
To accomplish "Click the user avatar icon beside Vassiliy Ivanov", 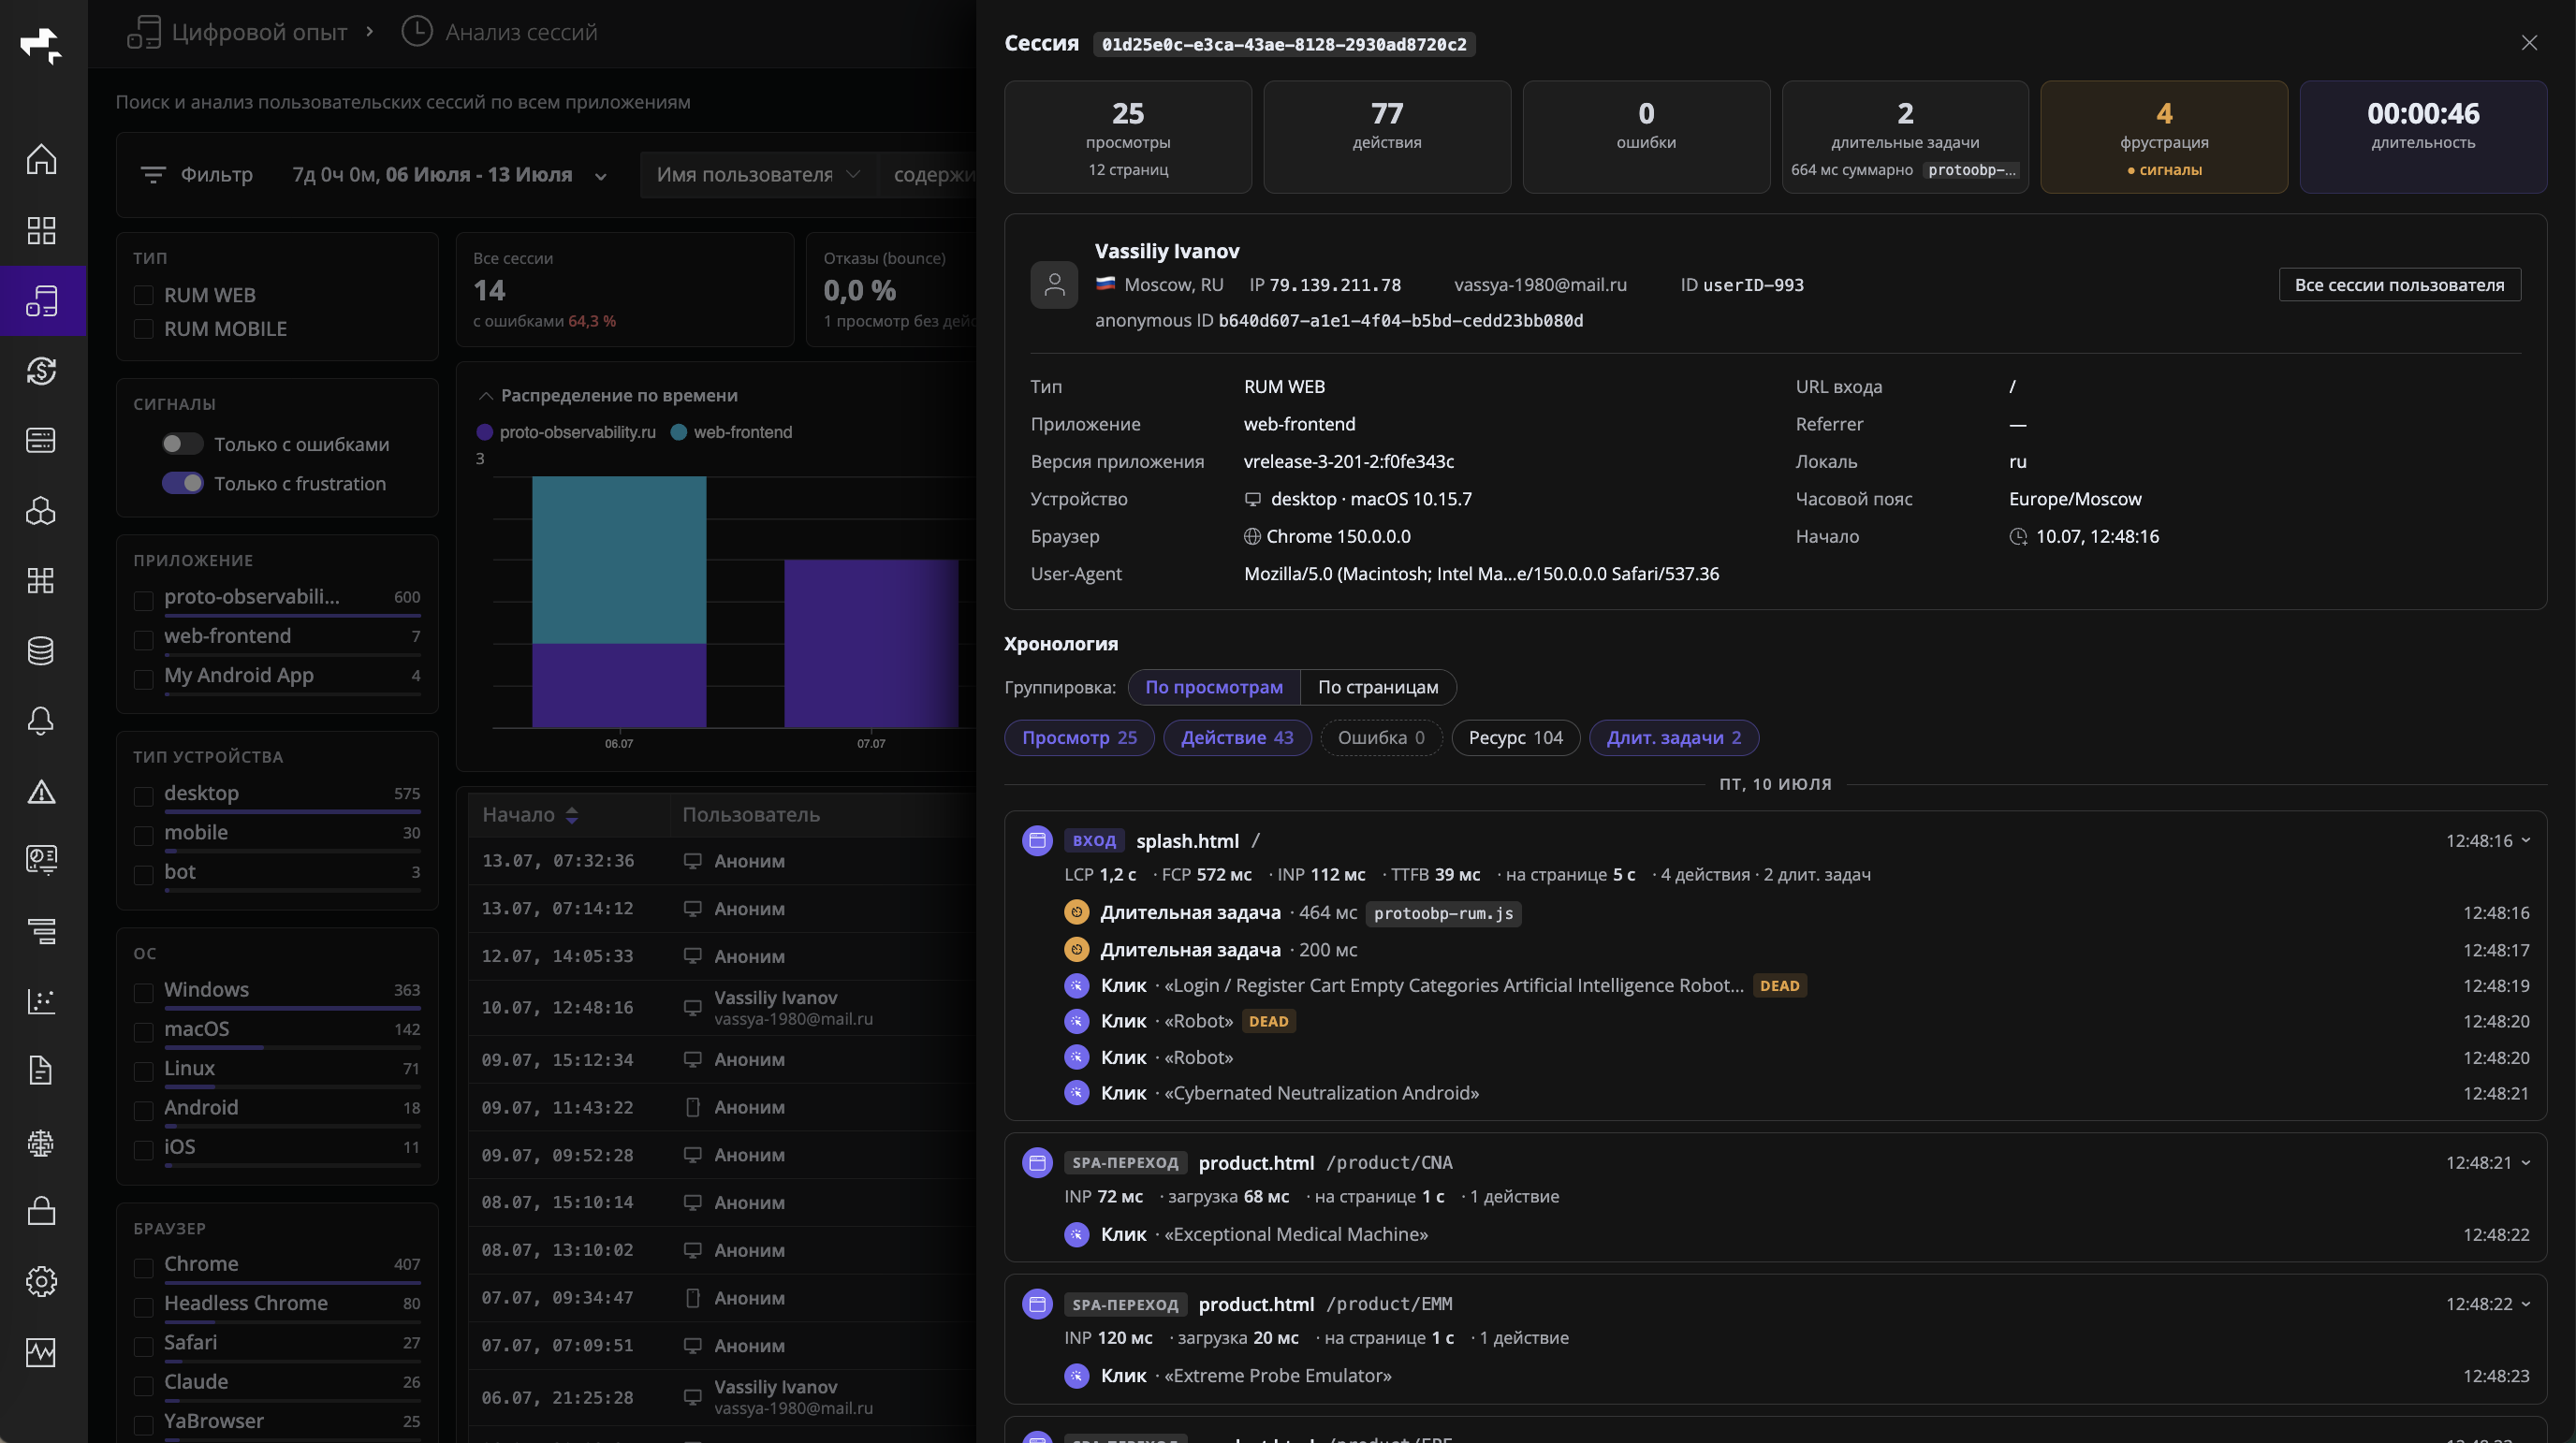I will (x=1054, y=285).
